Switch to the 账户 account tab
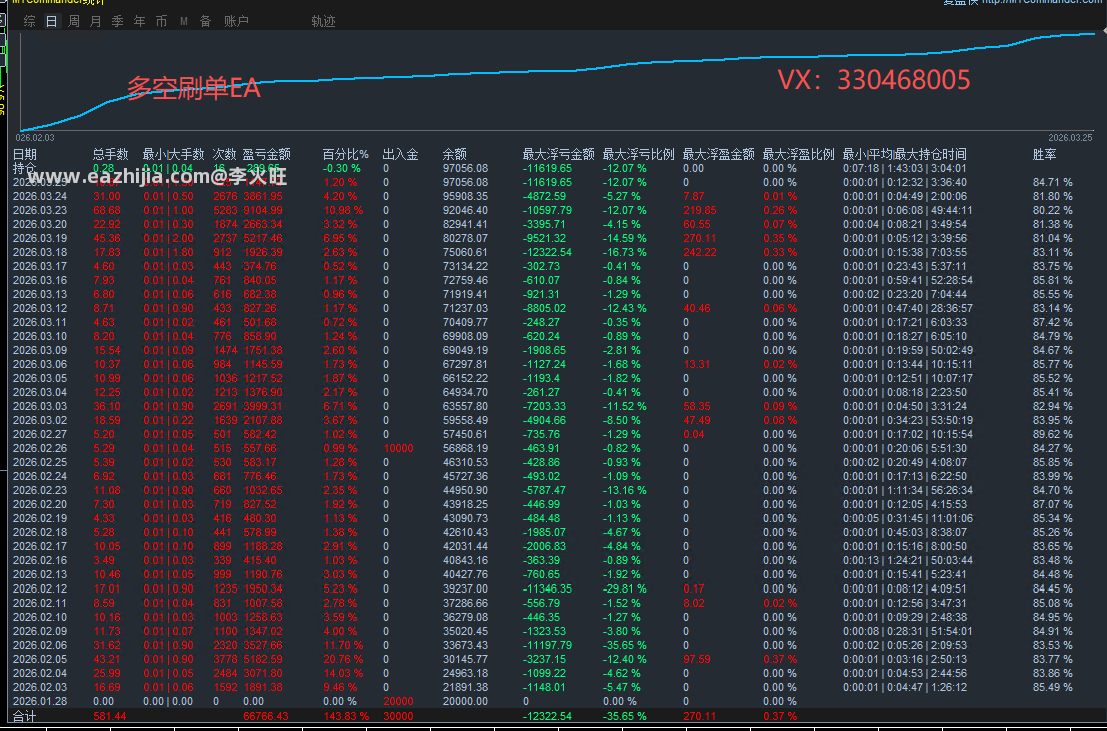The image size is (1107, 731). click(x=237, y=21)
